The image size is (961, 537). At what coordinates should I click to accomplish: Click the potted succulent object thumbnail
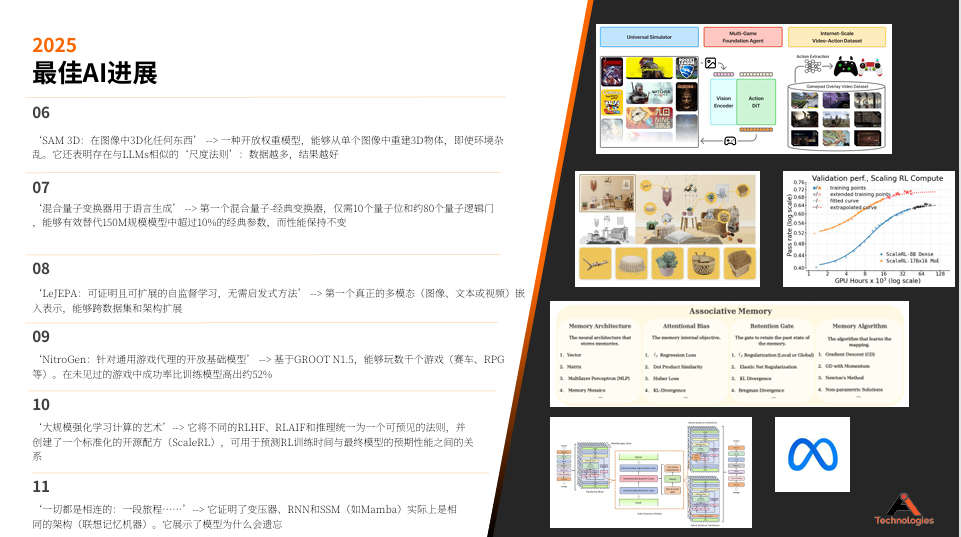tap(667, 263)
